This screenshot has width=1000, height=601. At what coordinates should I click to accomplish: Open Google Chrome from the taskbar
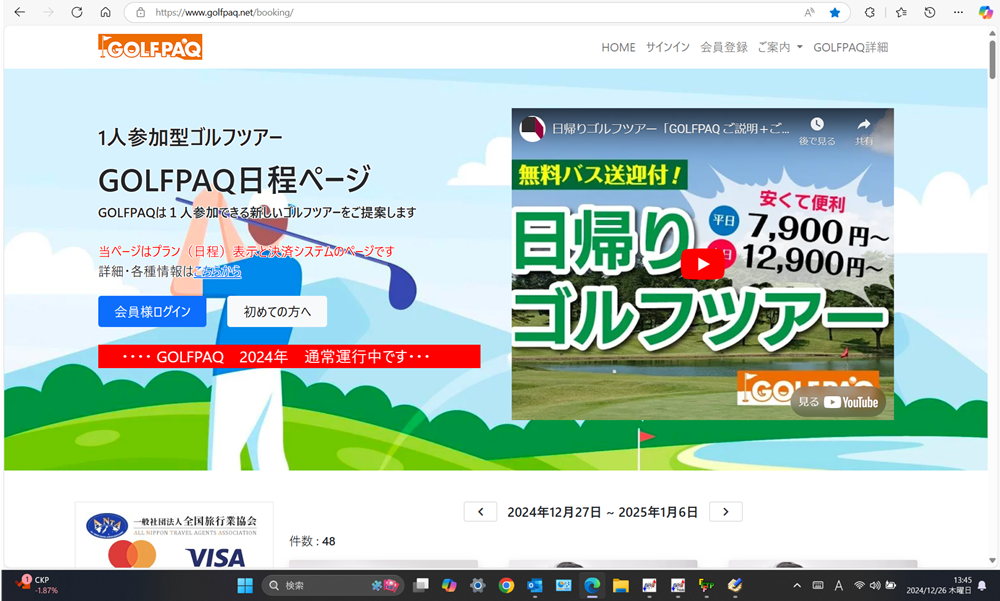(x=506, y=585)
